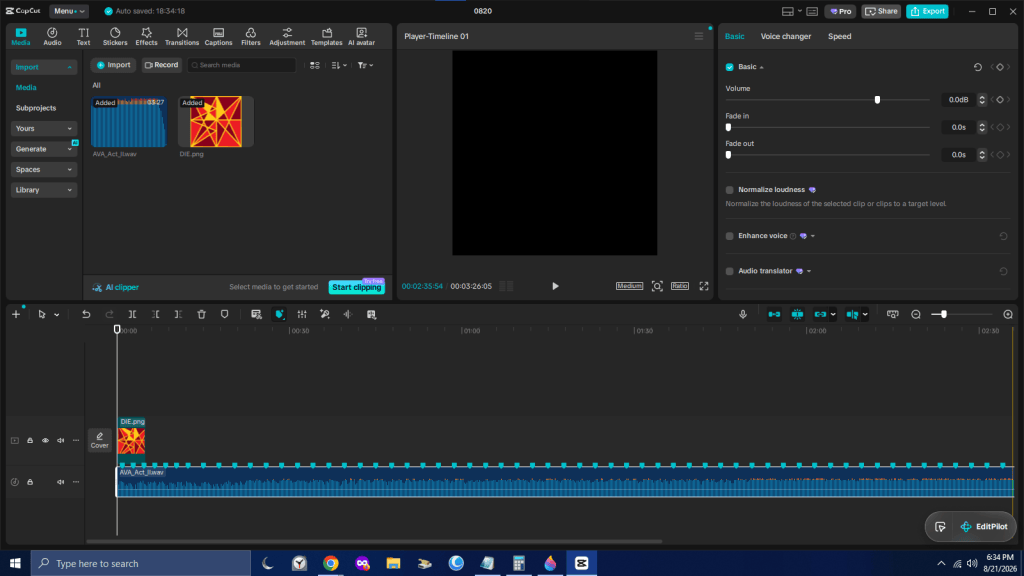
Task: Click the Cover edit button
Action: tap(100, 440)
